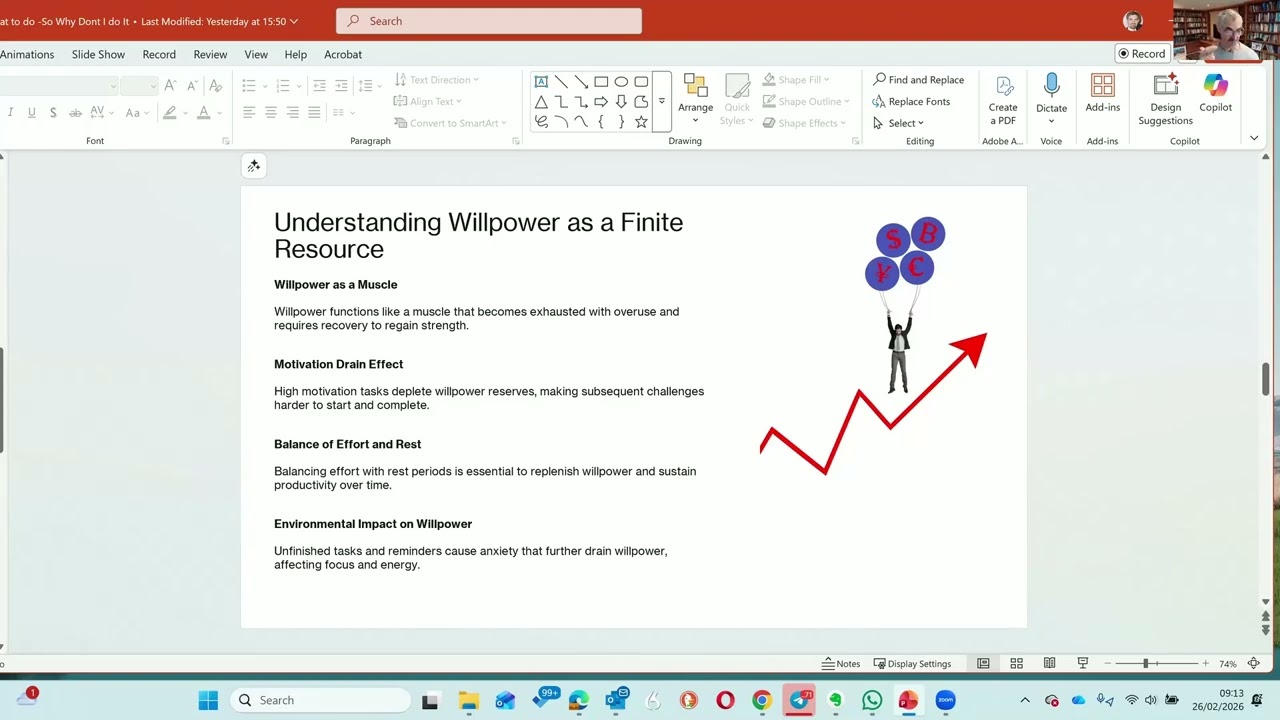The height and width of the screenshot is (720, 1280).
Task: Click Increase Font Size icon
Action: click(x=170, y=86)
